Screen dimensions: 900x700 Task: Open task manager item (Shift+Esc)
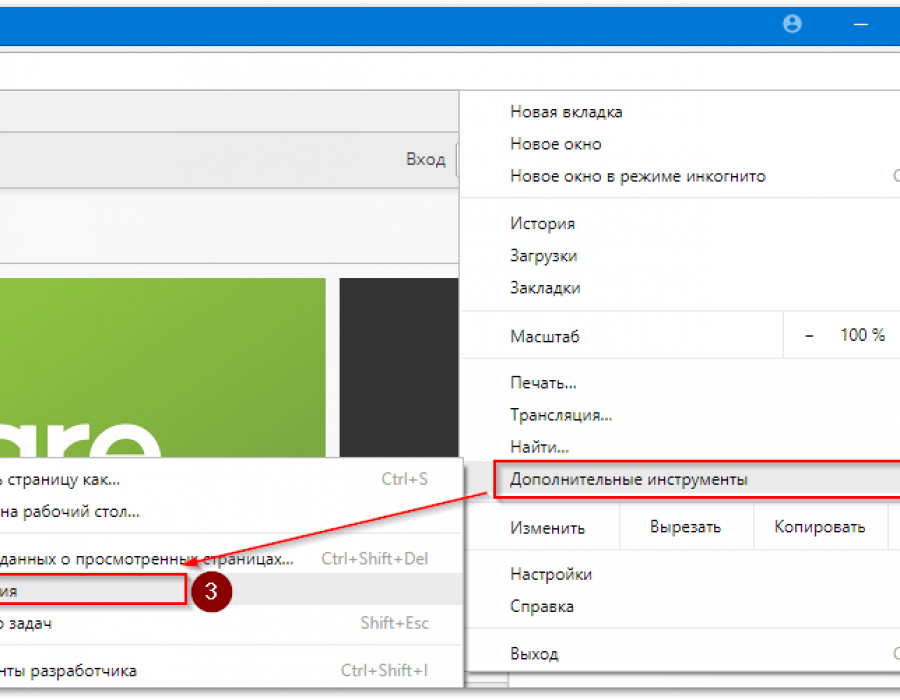[x=231, y=623]
